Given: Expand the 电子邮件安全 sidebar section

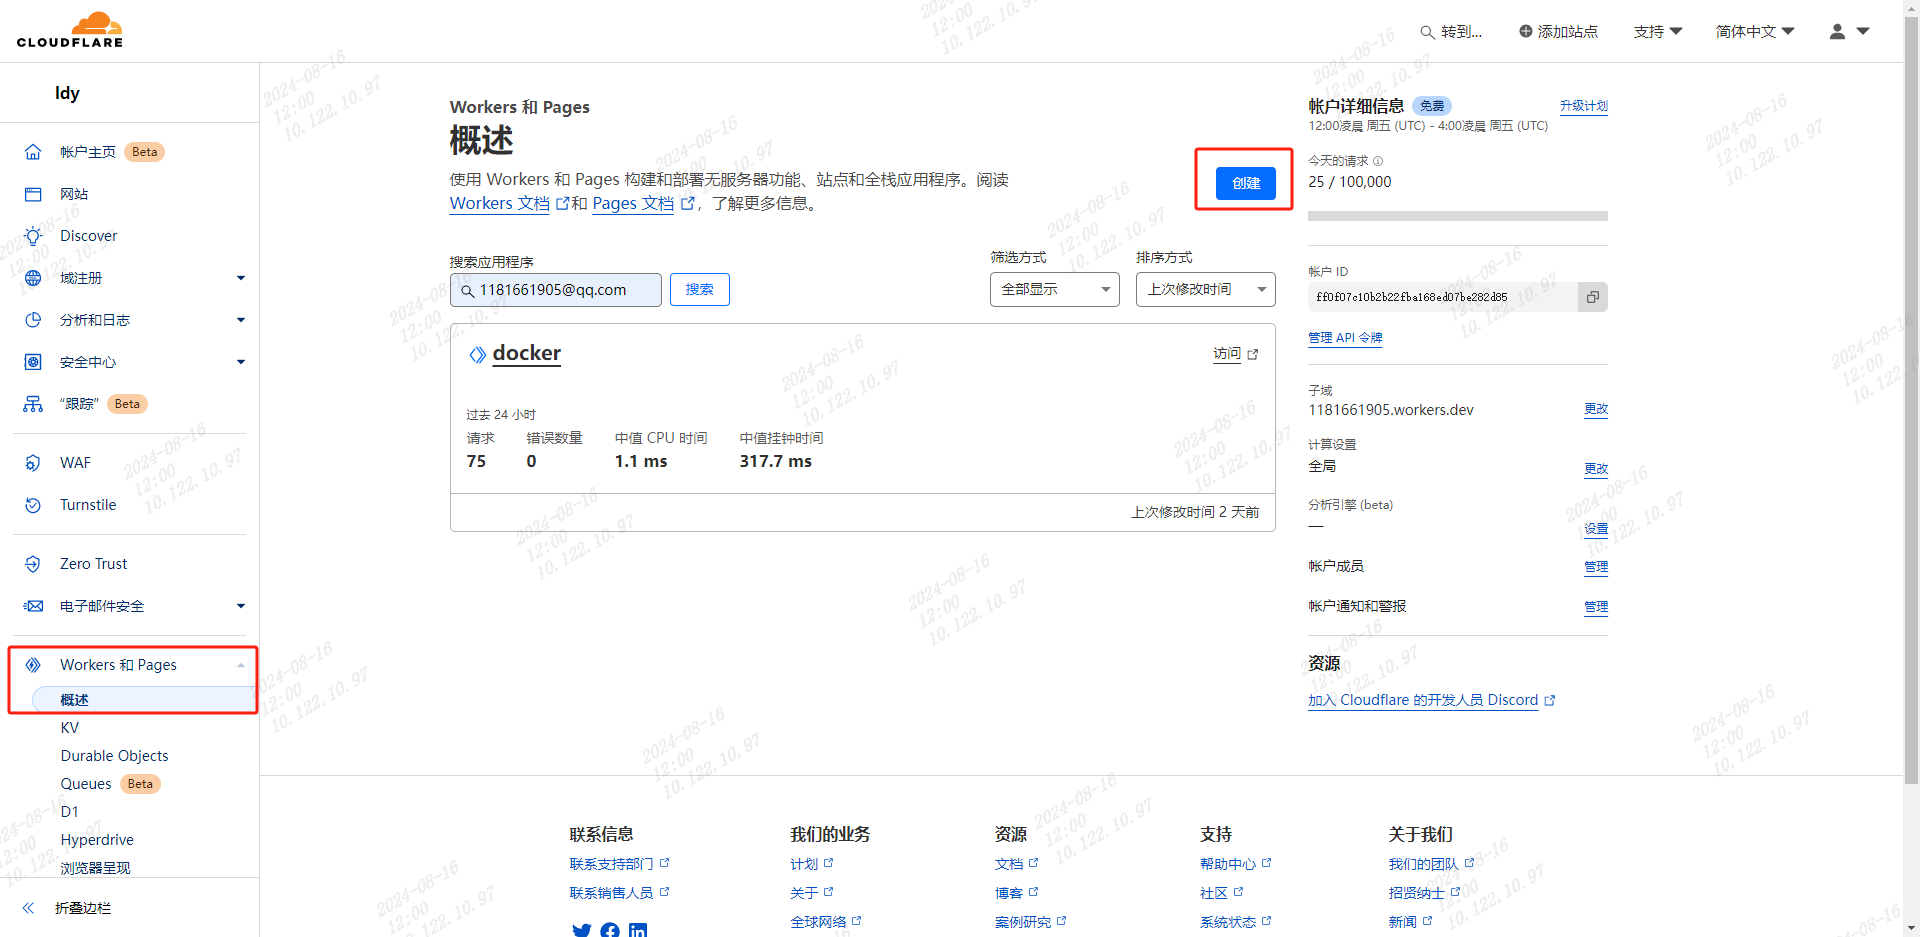Looking at the screenshot, I should (x=241, y=606).
